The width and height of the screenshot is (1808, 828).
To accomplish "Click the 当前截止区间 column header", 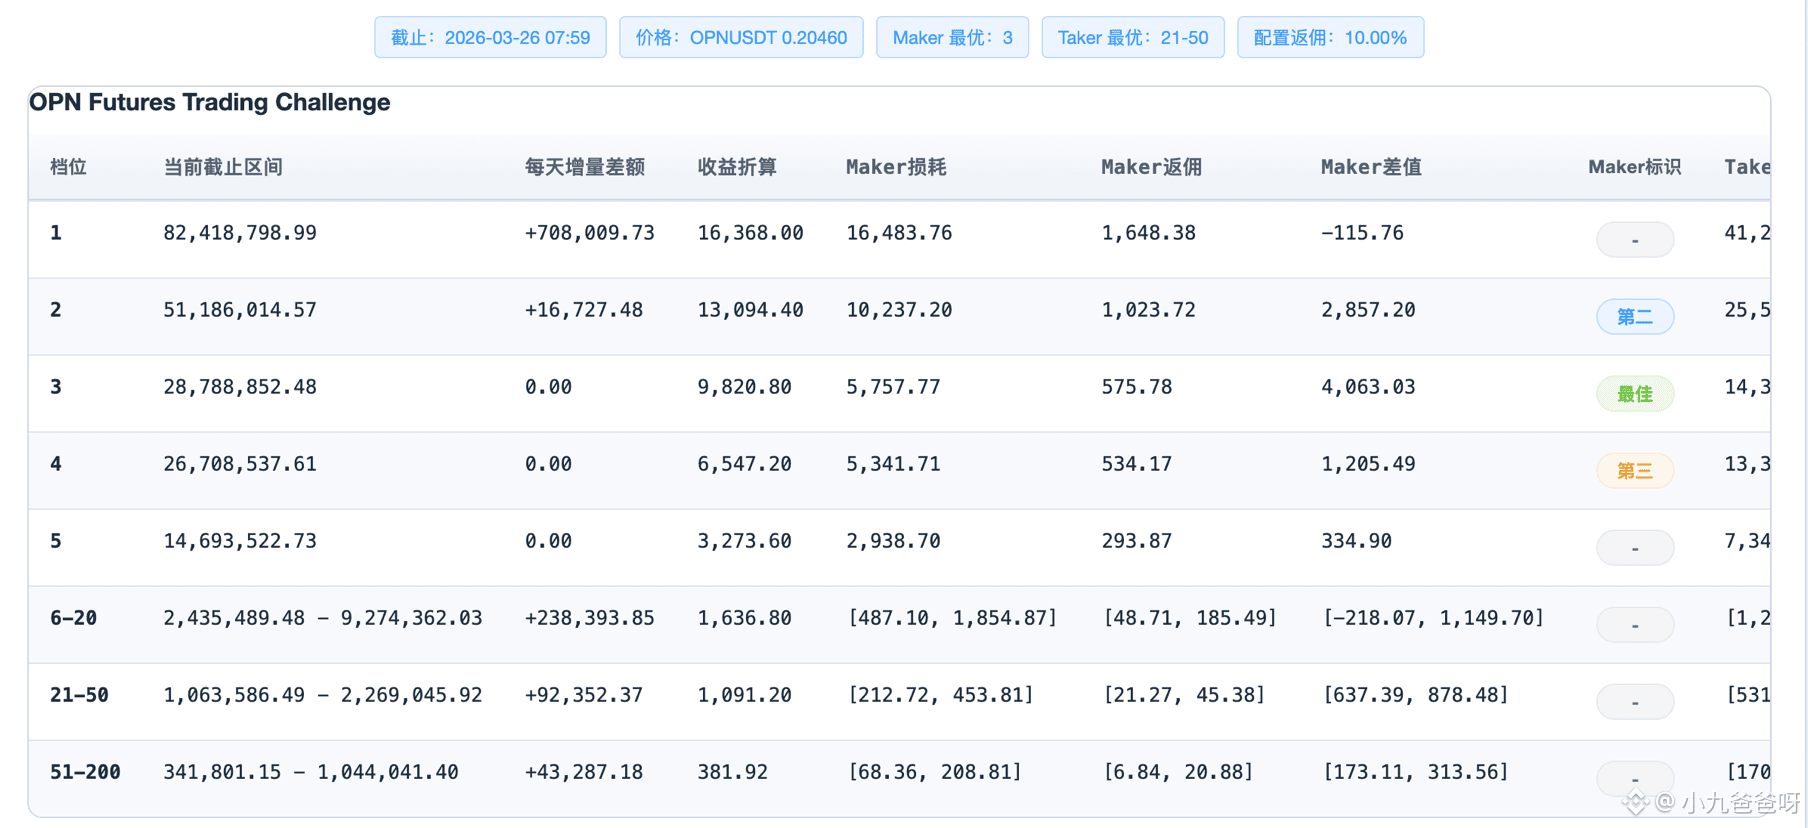I will 223,167.
